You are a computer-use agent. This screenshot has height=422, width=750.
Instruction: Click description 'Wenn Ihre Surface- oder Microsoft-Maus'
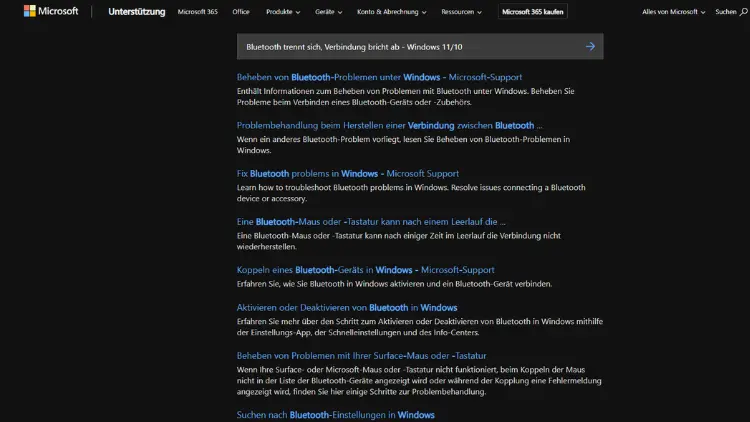tap(419, 381)
